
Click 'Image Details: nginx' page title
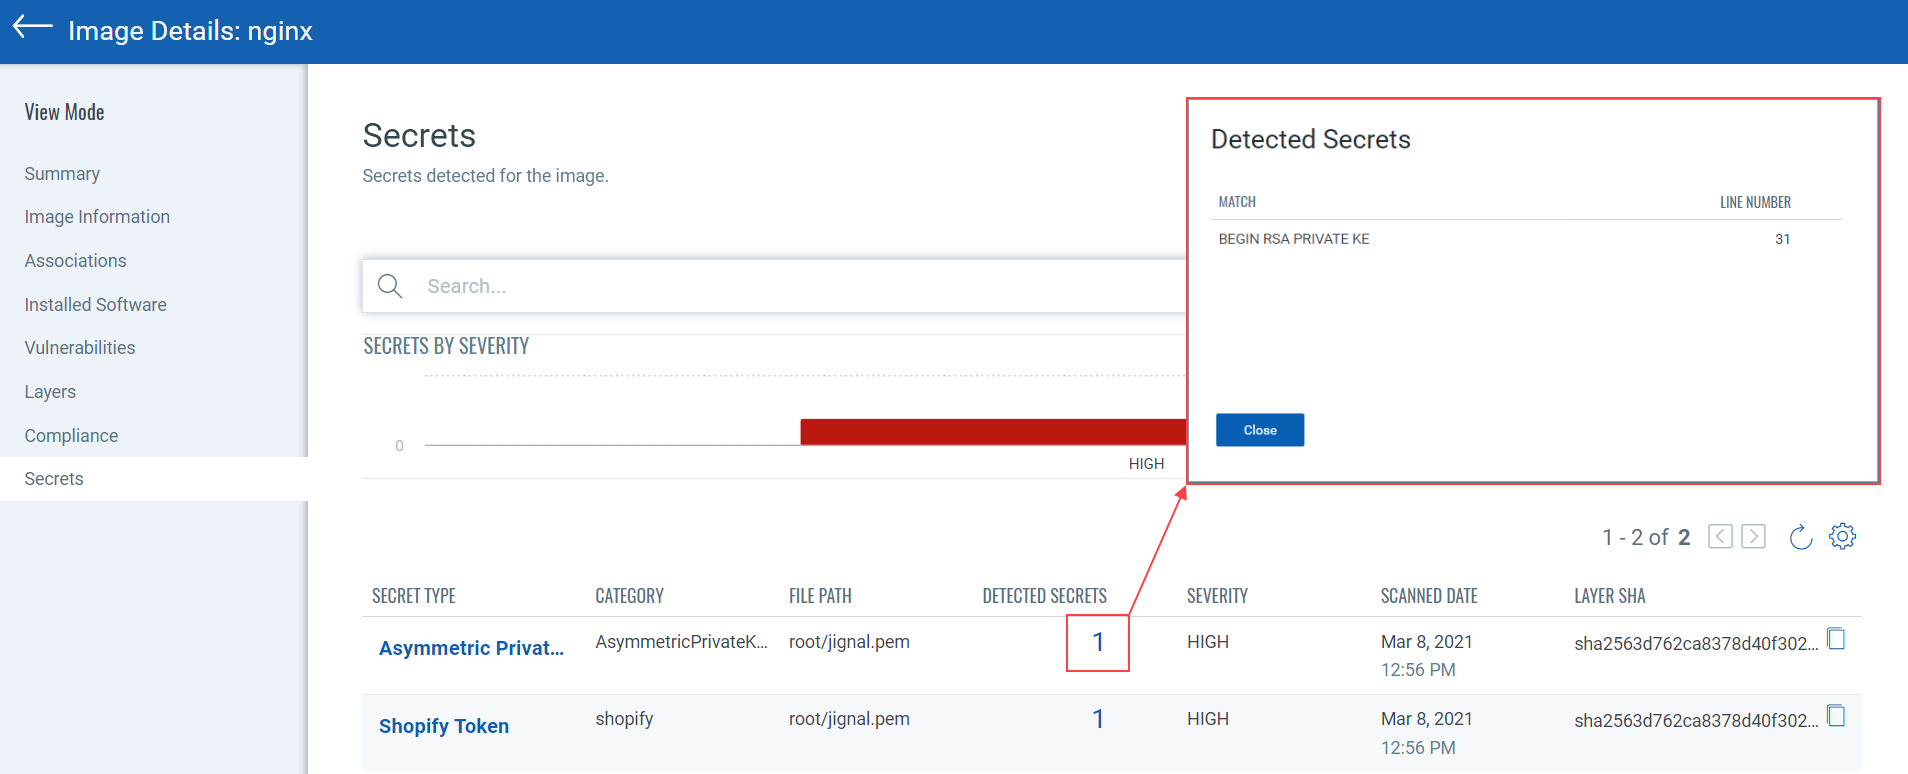(x=190, y=31)
